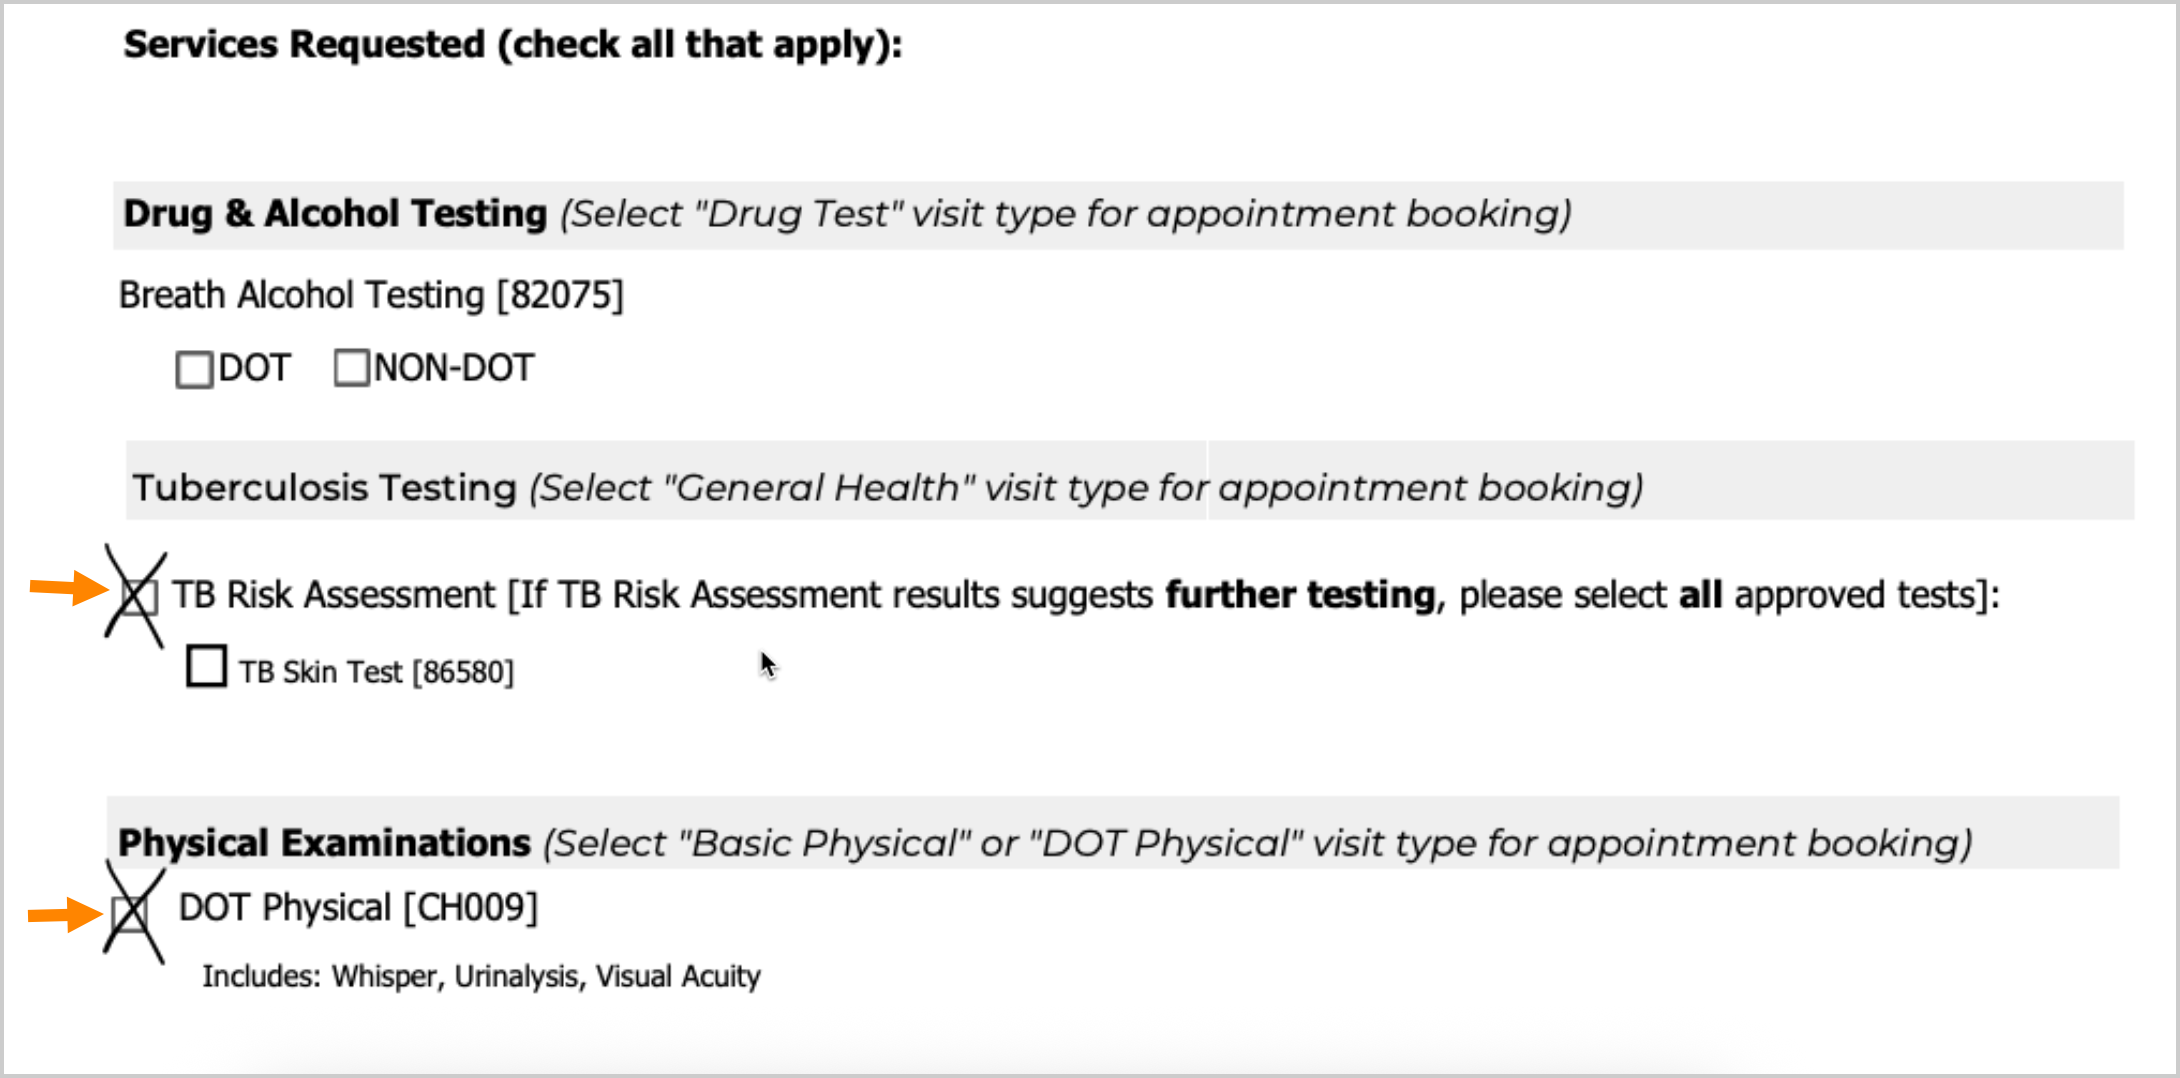Click the bold "further testing" text

[x=1300, y=595]
